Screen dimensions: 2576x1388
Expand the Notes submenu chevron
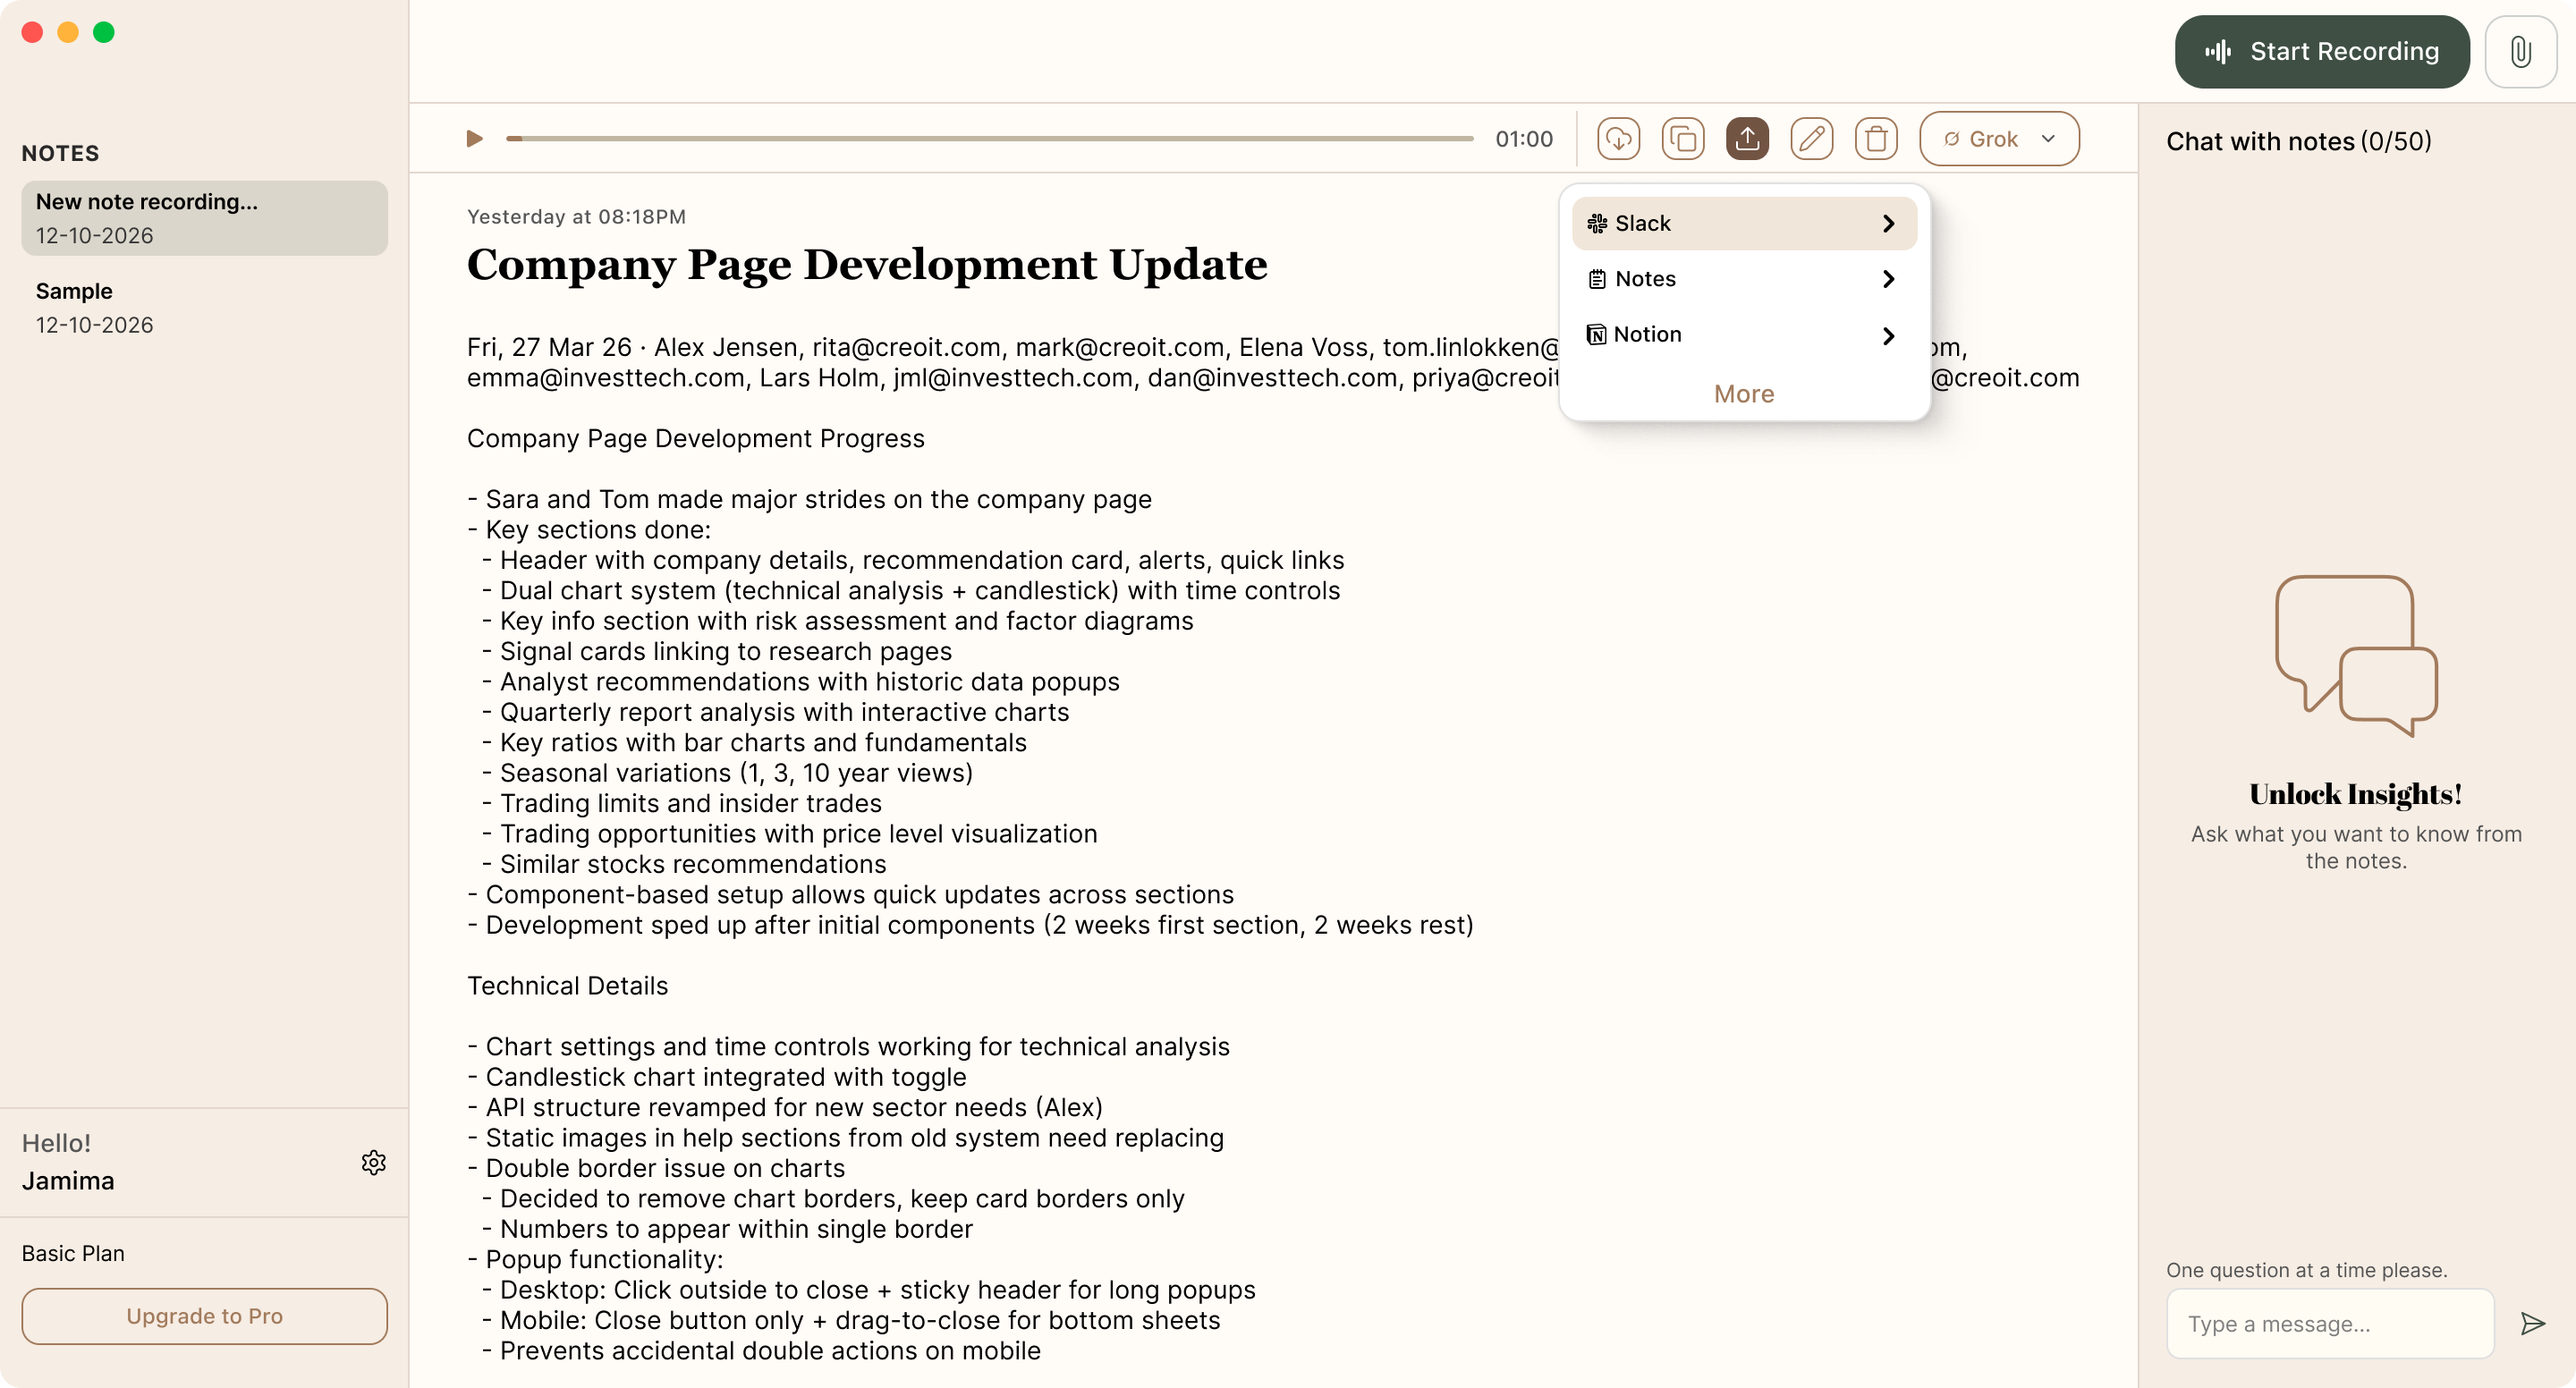pos(1888,279)
